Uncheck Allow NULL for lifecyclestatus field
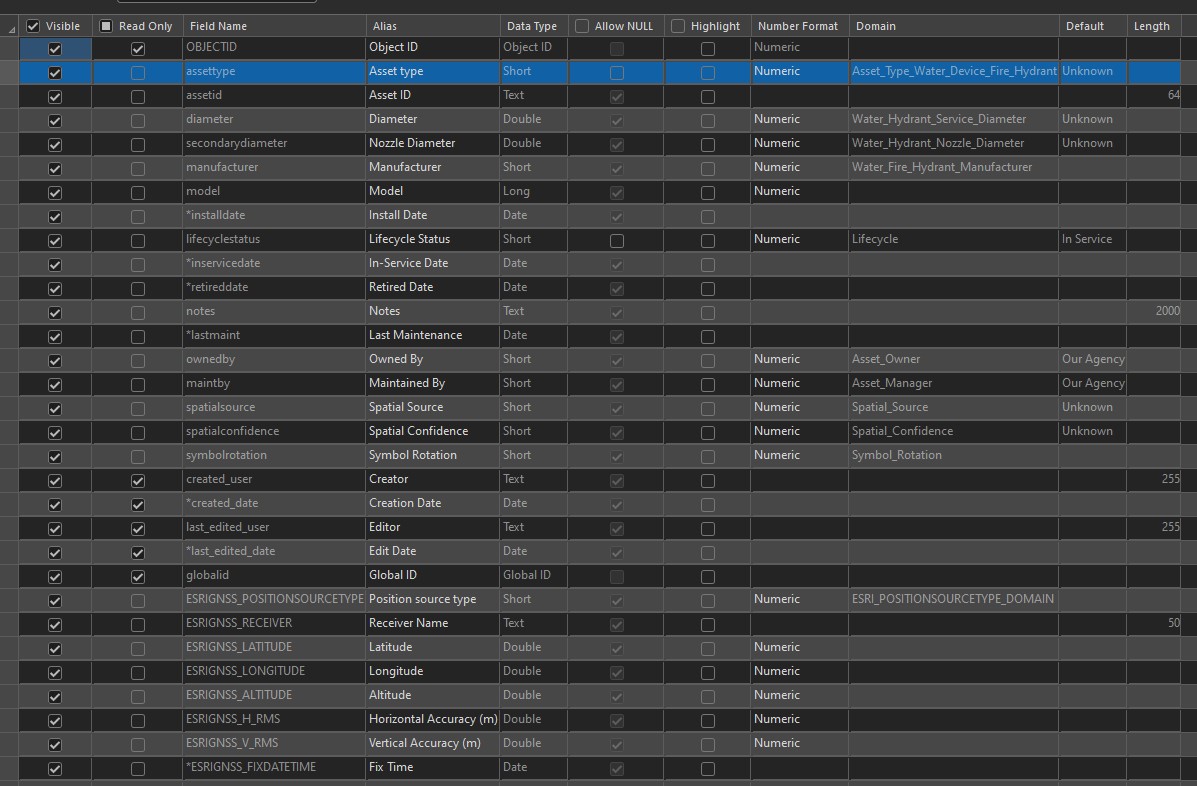Viewport: 1197px width, 786px height. tap(617, 240)
